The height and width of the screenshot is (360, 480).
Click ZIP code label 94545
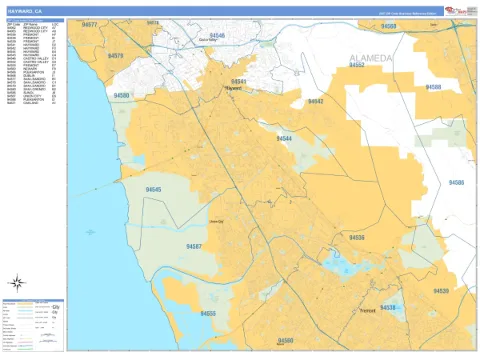tap(153, 190)
